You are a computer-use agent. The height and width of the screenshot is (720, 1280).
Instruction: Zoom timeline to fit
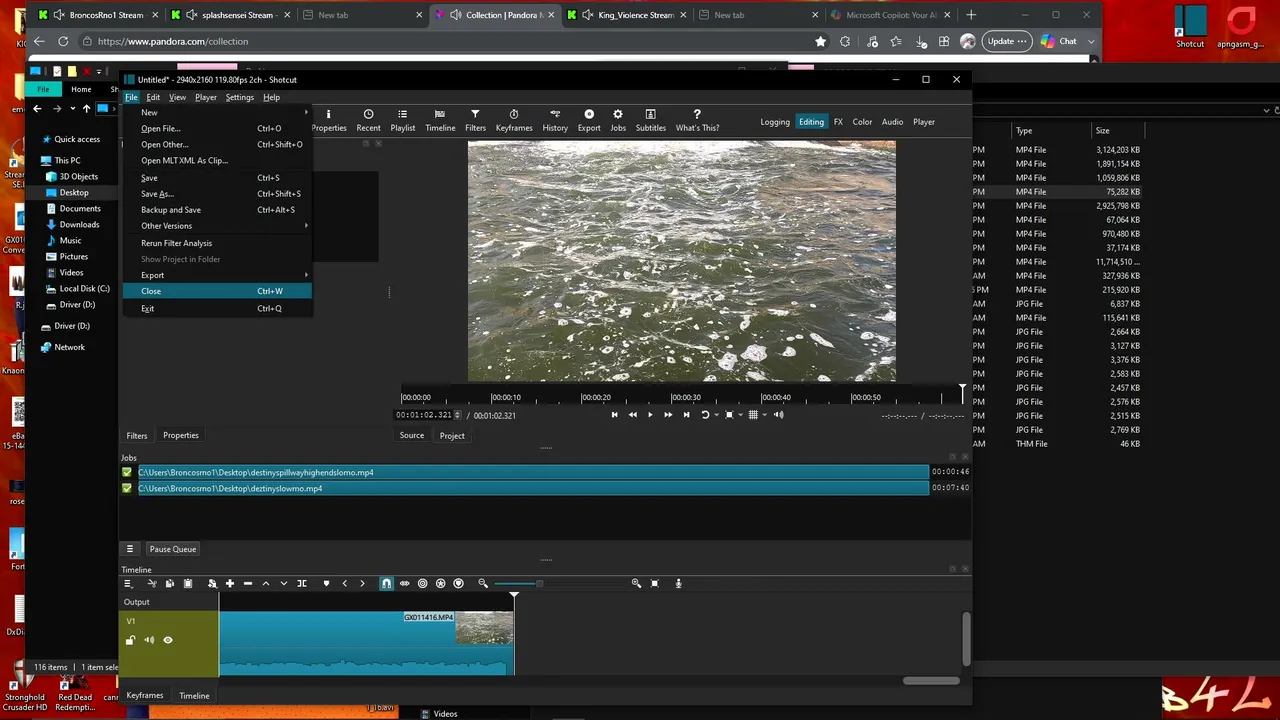tap(655, 583)
